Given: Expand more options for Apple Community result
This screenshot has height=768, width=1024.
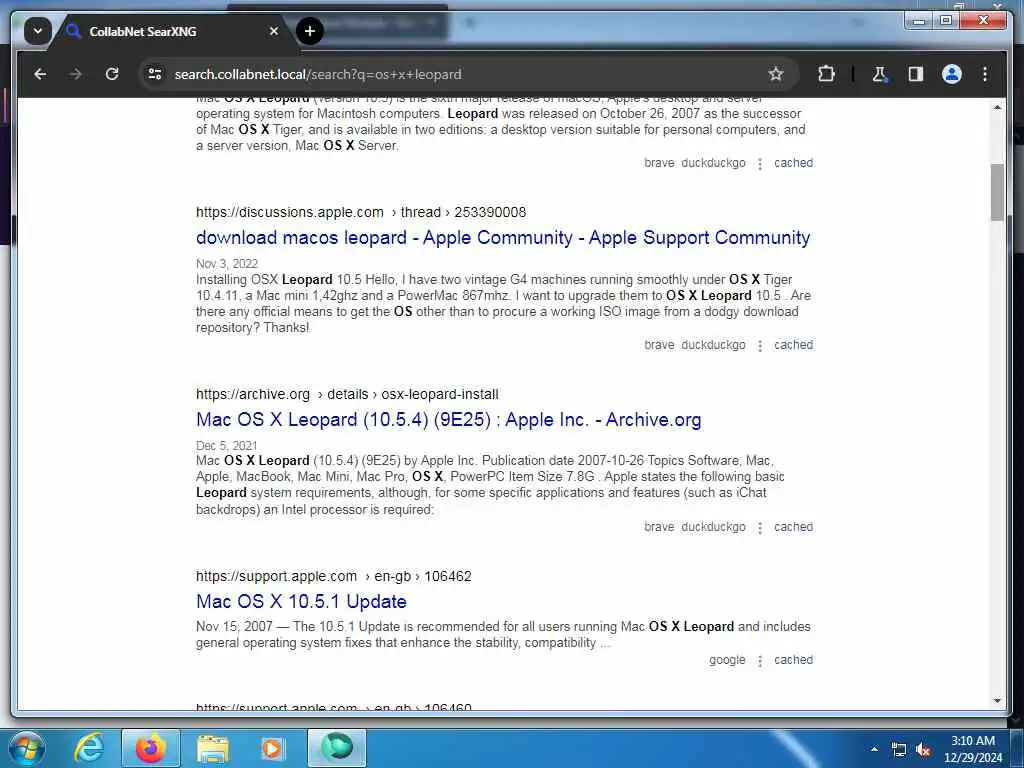Looking at the screenshot, I should (760, 345).
